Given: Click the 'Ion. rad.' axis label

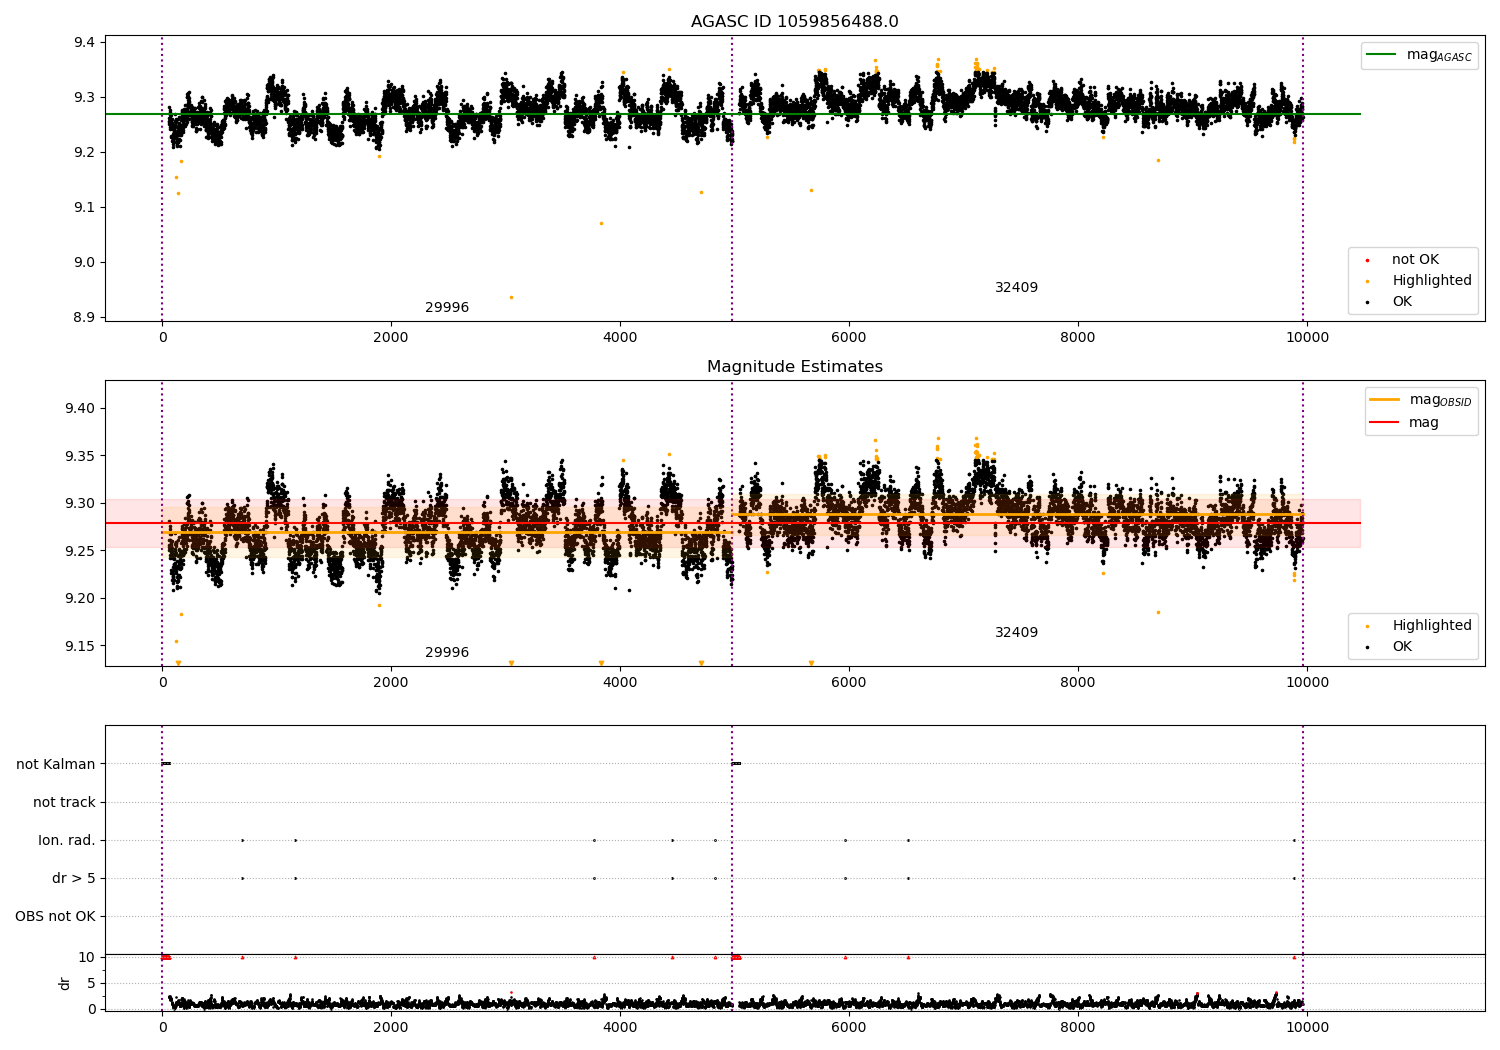Looking at the screenshot, I should (67, 841).
